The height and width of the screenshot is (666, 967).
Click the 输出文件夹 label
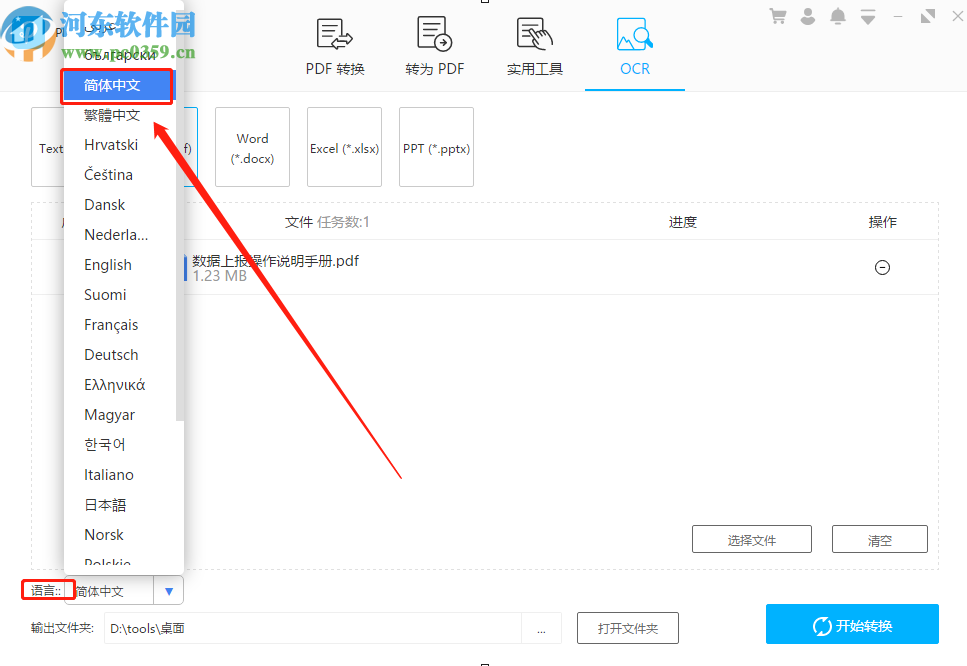click(62, 628)
